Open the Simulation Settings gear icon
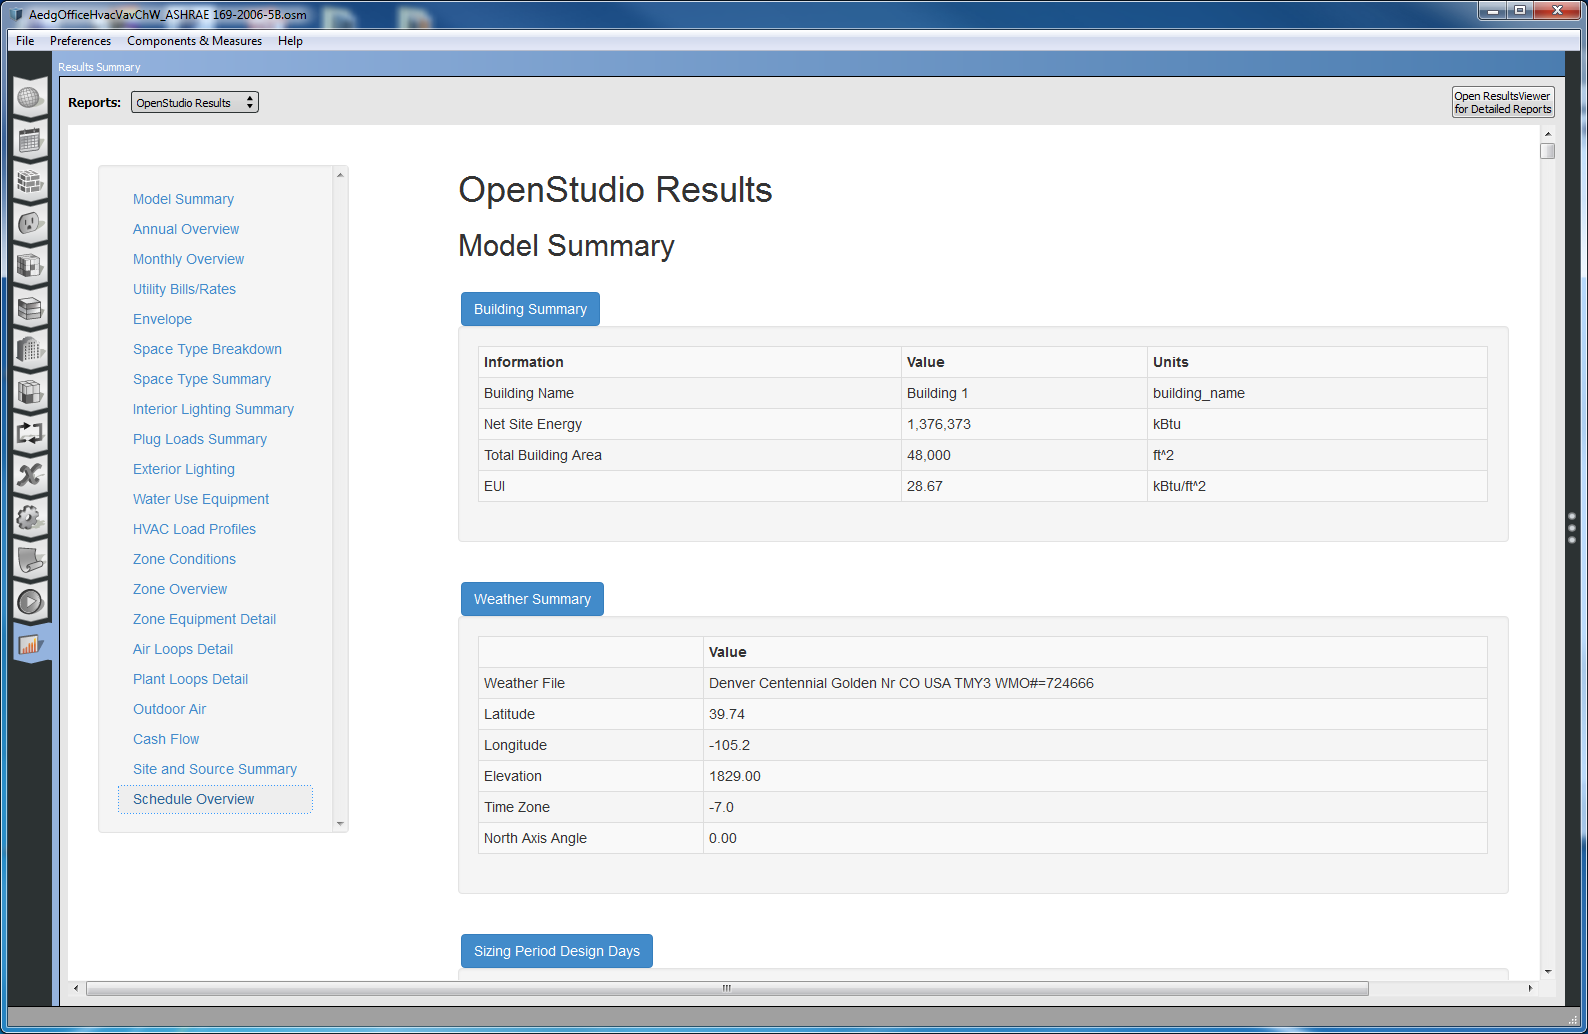Viewport: 1588px width, 1034px height. pyautogui.click(x=29, y=518)
